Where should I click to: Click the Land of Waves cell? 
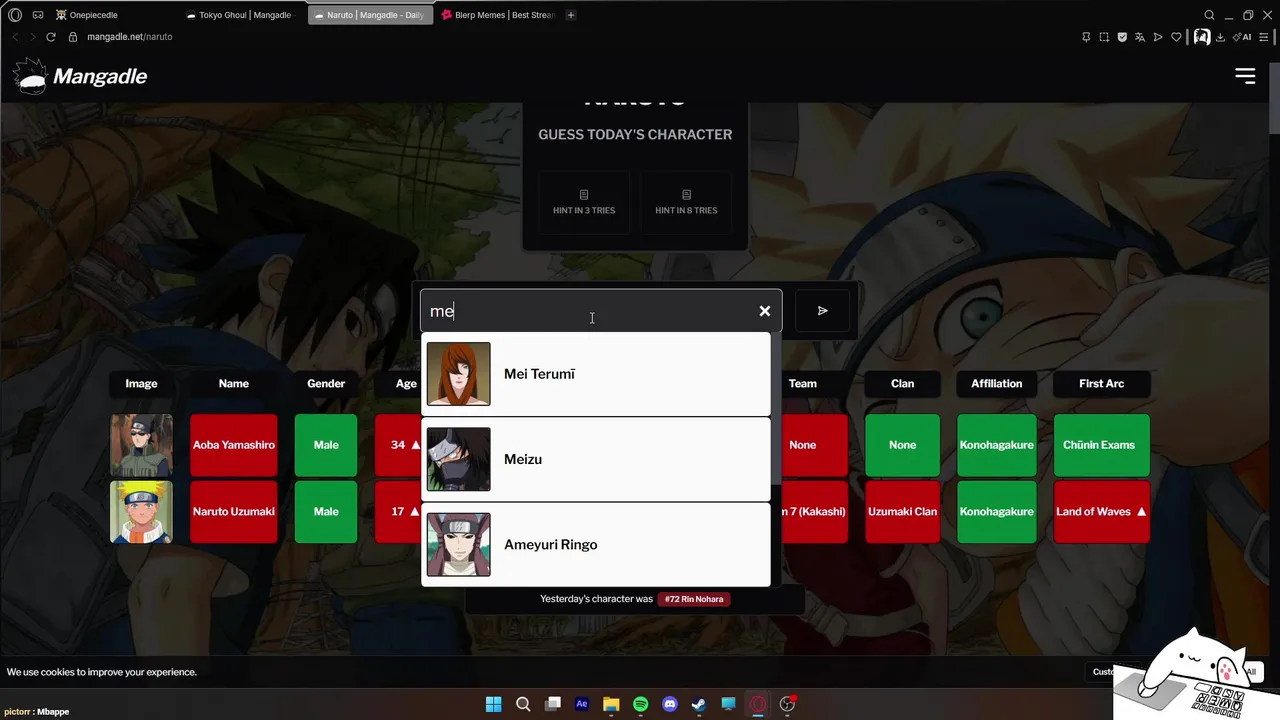[x=1101, y=512]
